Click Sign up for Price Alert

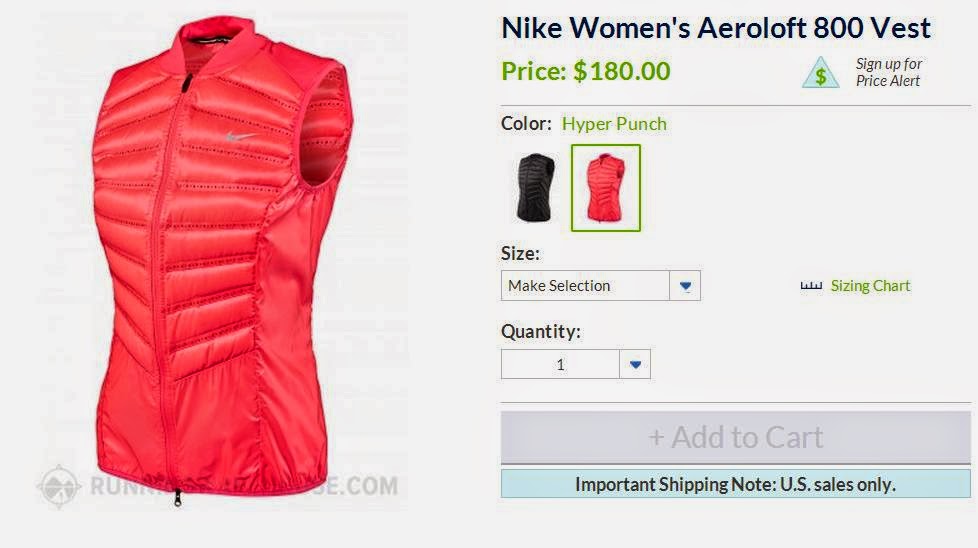pos(889,72)
